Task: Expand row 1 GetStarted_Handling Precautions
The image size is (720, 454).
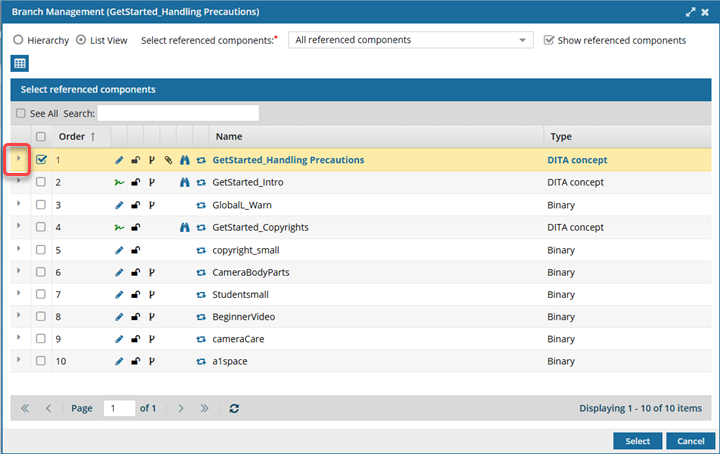Action: [x=19, y=159]
